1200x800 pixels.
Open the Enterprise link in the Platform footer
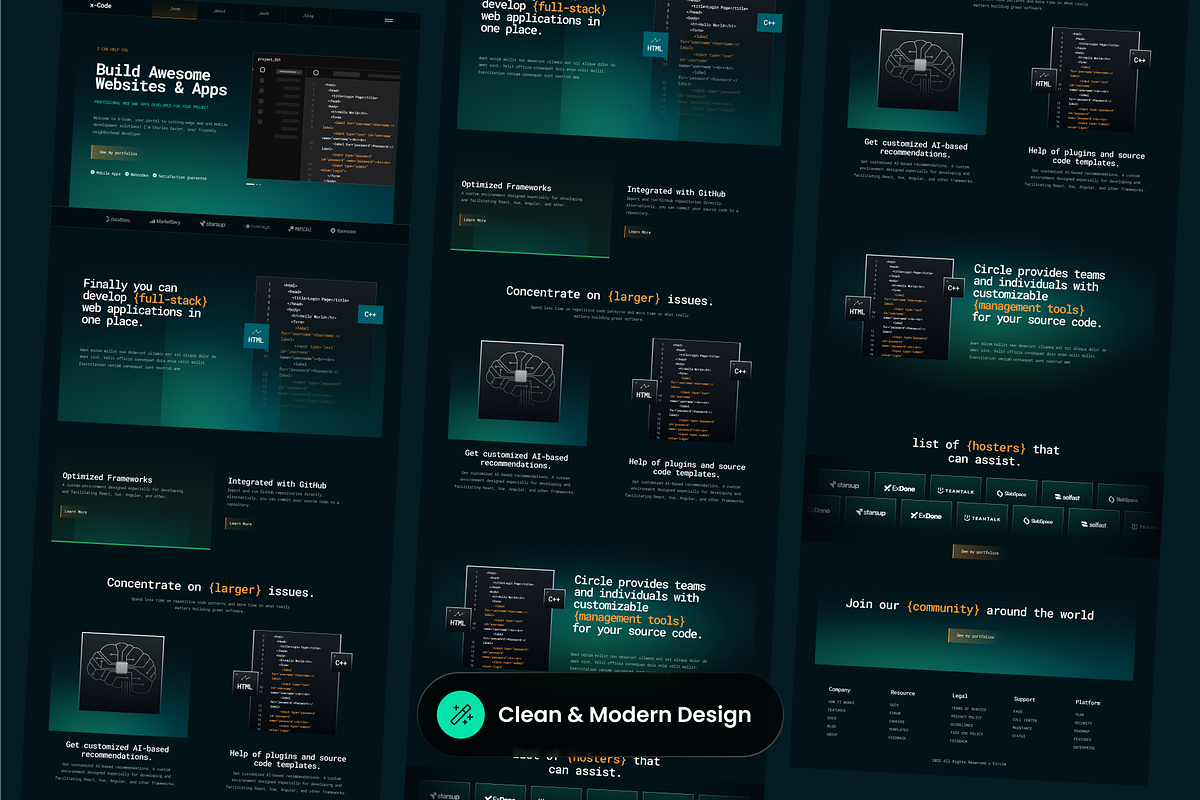[1084, 747]
